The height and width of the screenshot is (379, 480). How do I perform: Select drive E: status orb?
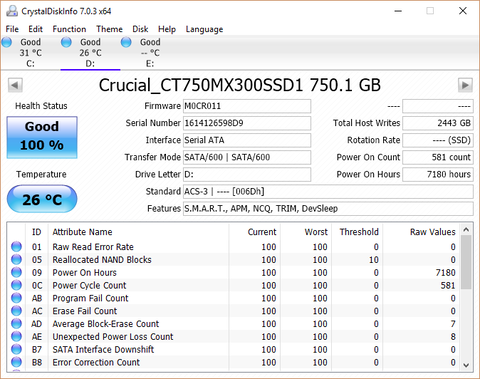coord(126,42)
